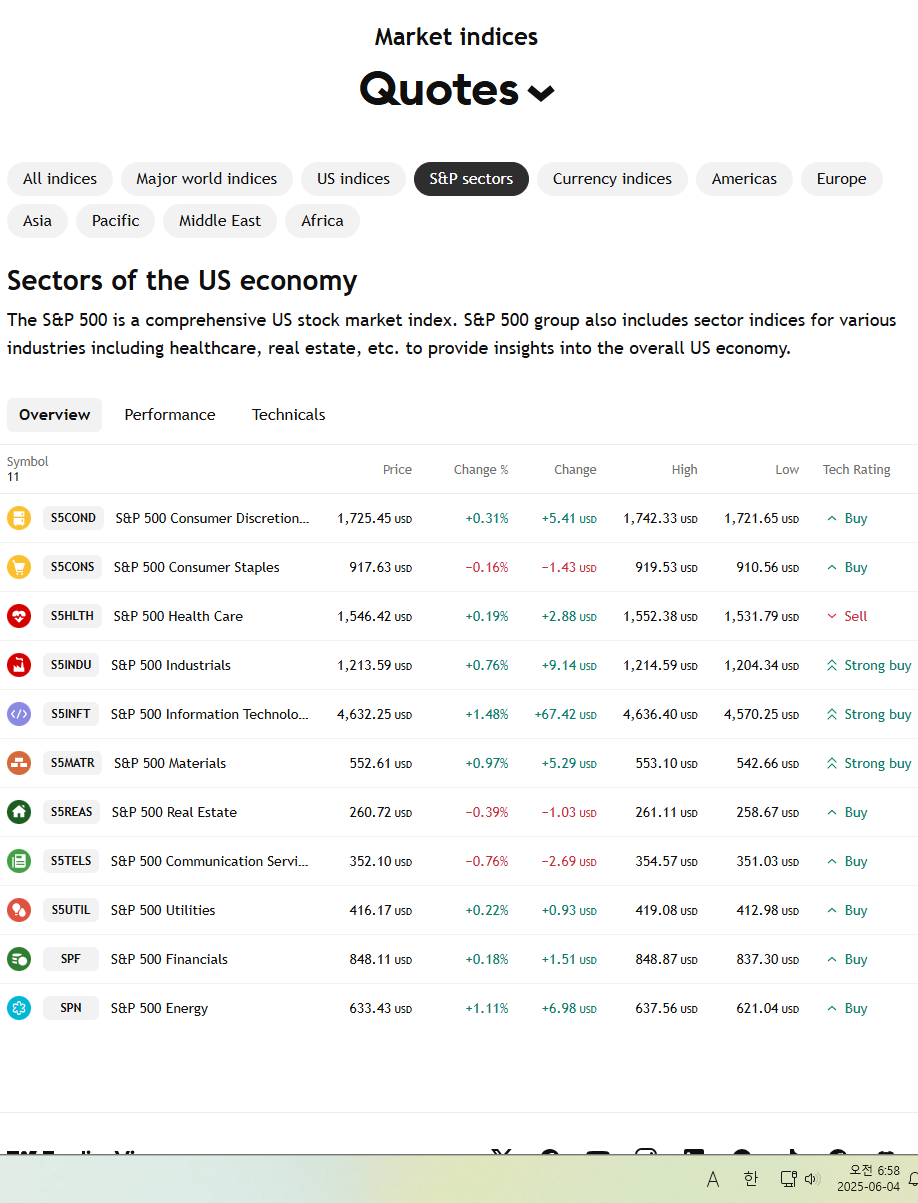The width and height of the screenshot is (918, 1203).
Task: Click the green house icon for Real Estate
Action: pos(19,812)
